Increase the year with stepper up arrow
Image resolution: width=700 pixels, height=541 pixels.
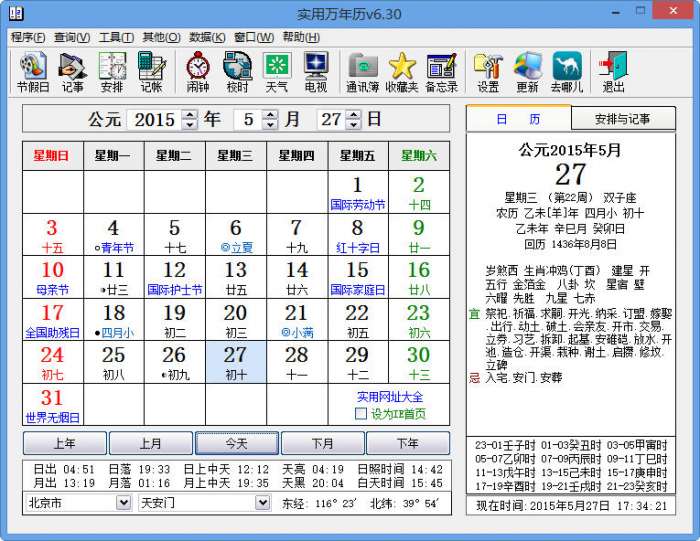point(190,114)
